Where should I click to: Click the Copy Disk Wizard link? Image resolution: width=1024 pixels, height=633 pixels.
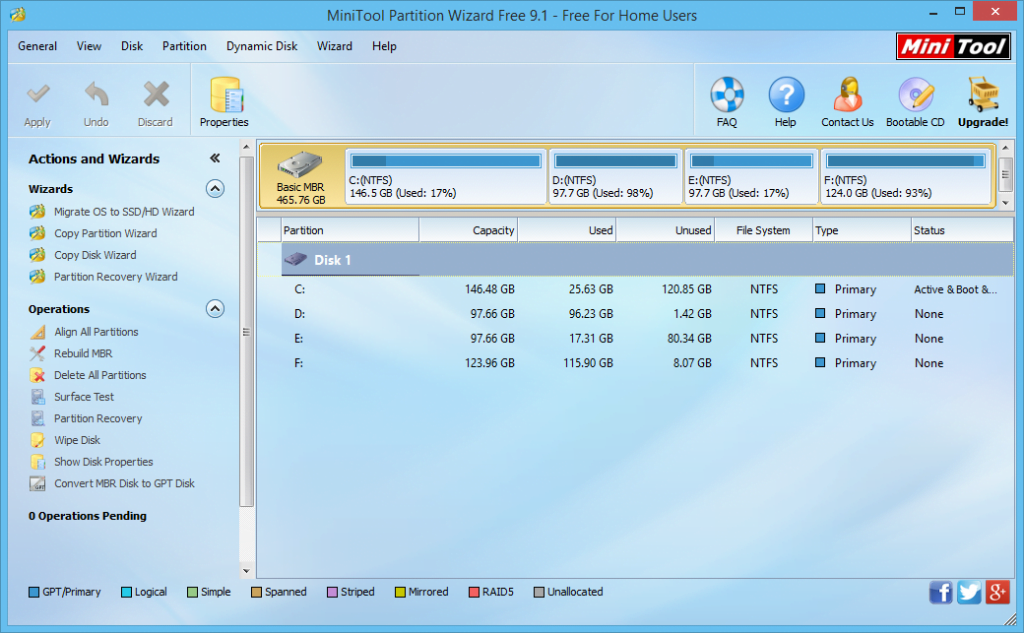95,255
